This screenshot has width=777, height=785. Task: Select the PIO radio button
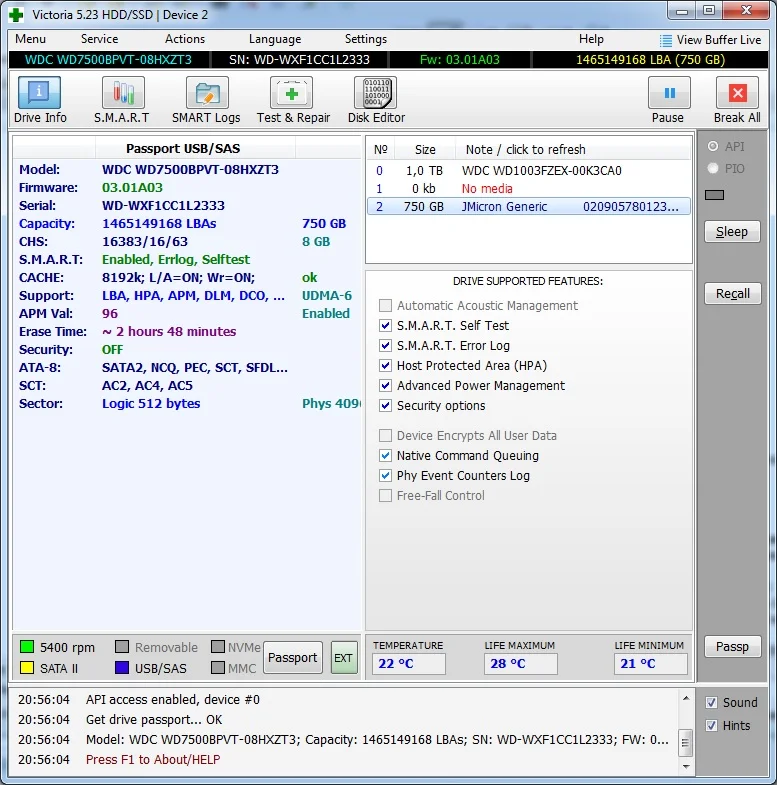click(x=713, y=168)
